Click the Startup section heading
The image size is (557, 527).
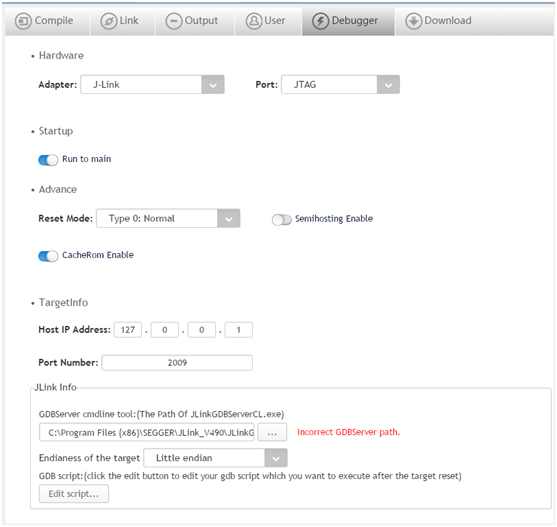click(56, 131)
